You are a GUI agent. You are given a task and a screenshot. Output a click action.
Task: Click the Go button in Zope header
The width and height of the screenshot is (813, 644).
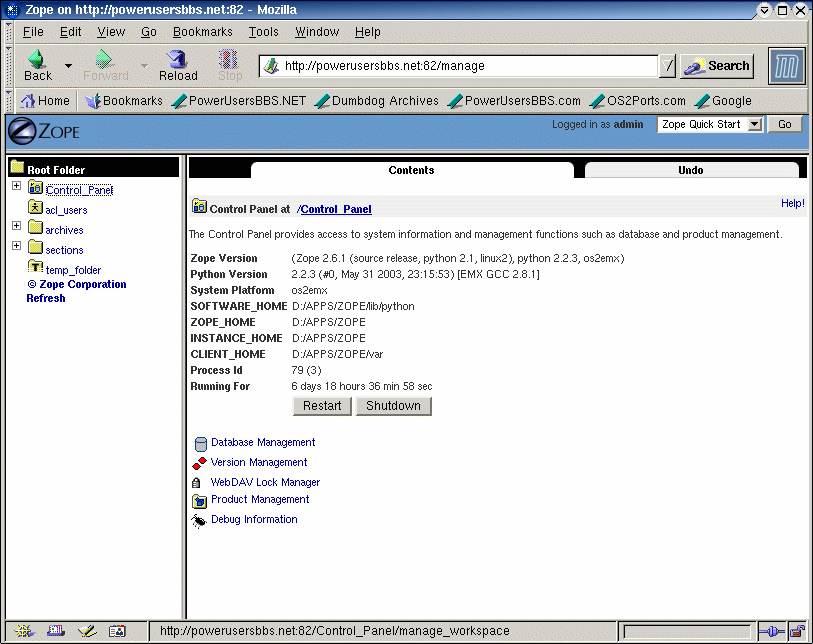click(784, 124)
